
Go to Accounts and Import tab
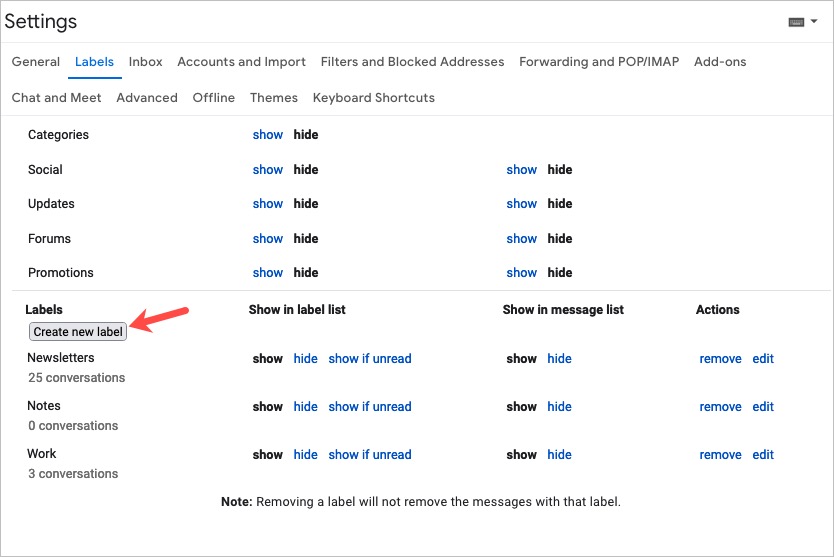241,62
